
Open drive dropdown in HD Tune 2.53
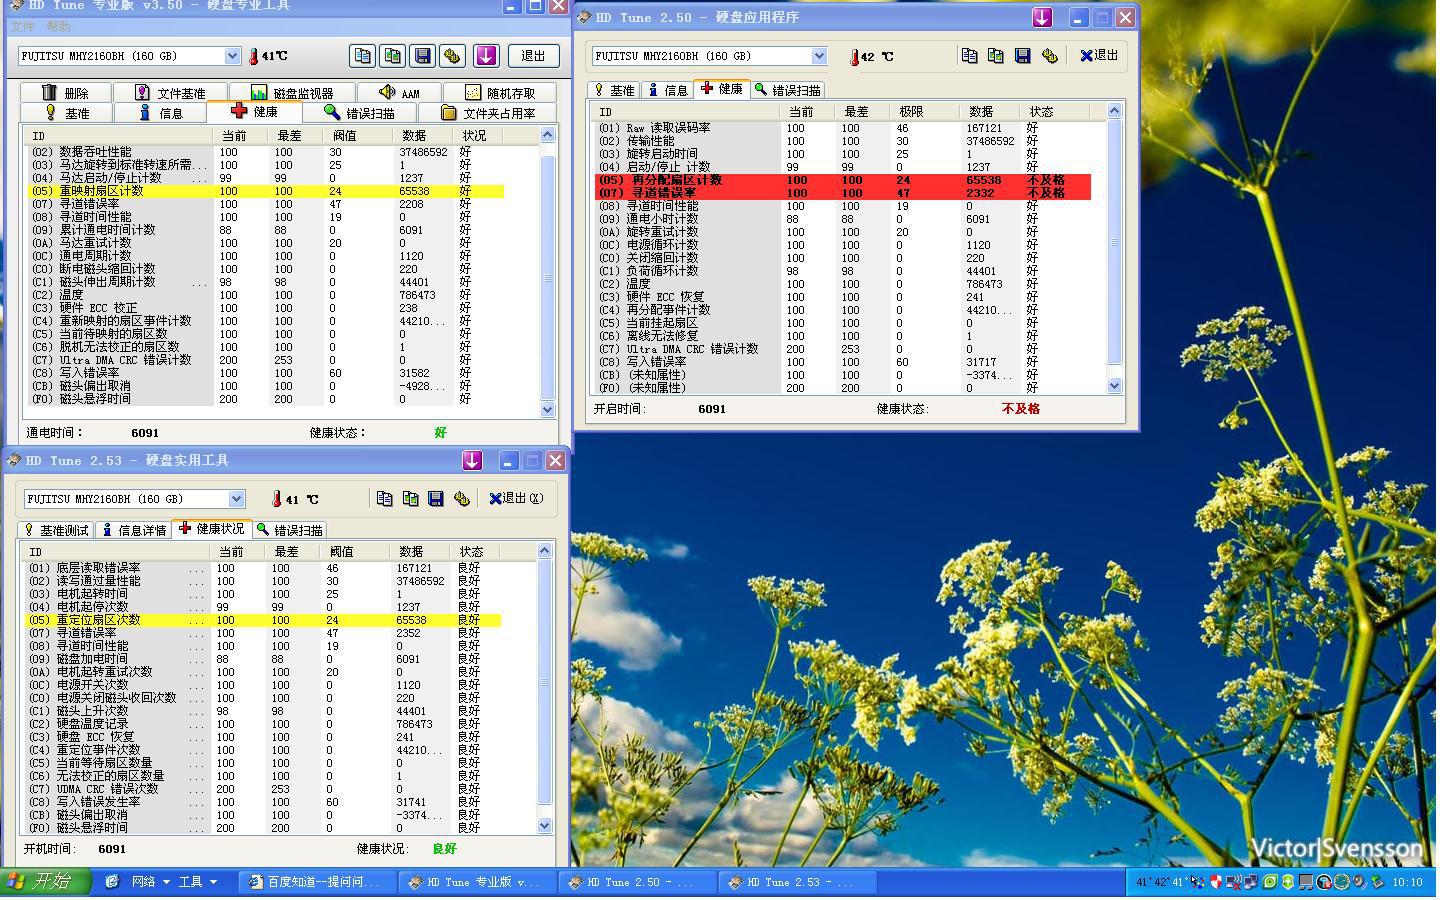pyautogui.click(x=237, y=498)
